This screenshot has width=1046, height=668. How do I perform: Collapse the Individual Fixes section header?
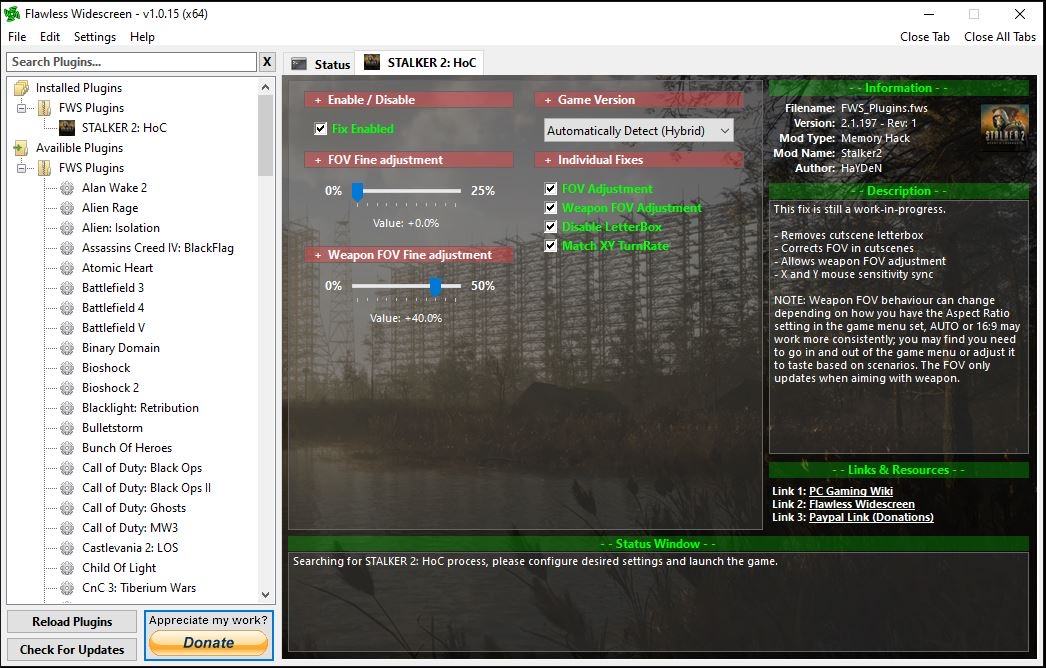coord(638,159)
